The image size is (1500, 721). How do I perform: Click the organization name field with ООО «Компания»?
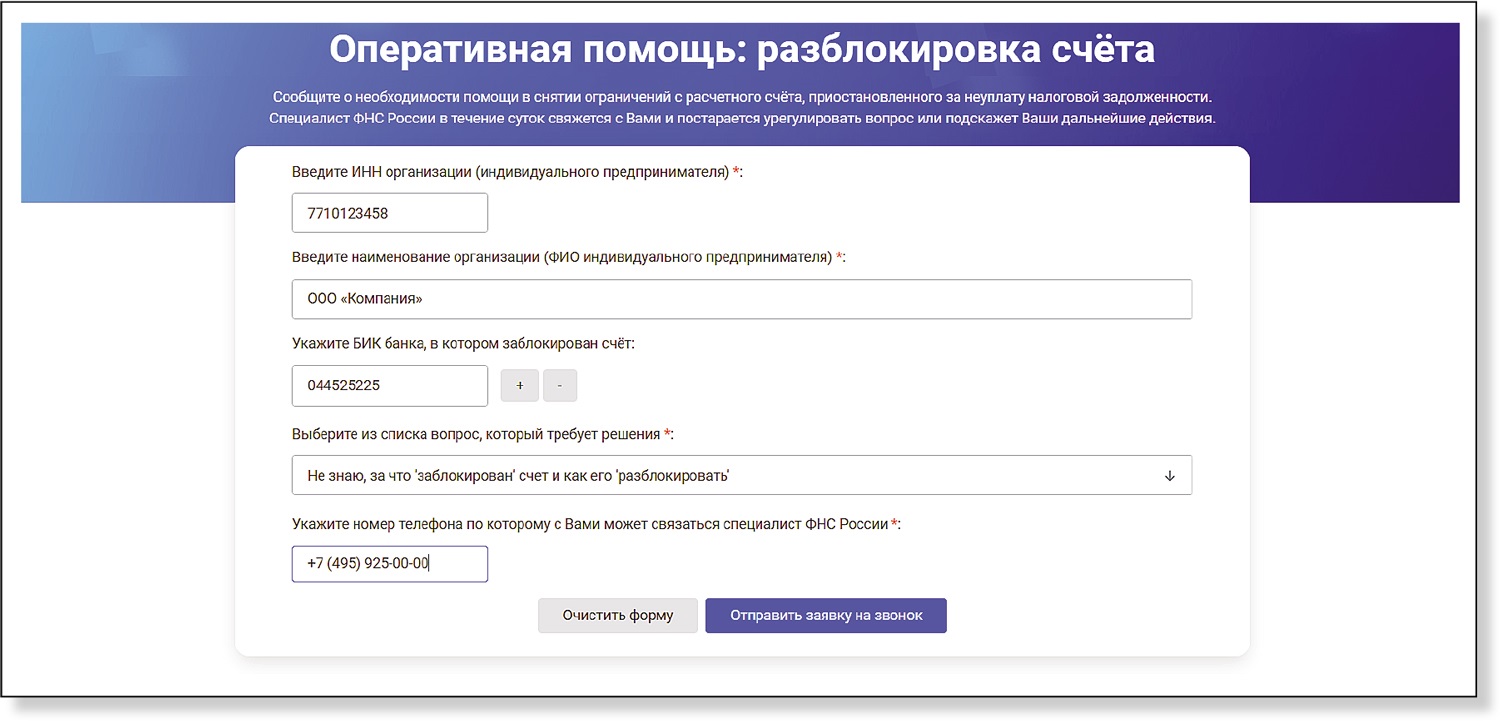pyautogui.click(x=742, y=299)
